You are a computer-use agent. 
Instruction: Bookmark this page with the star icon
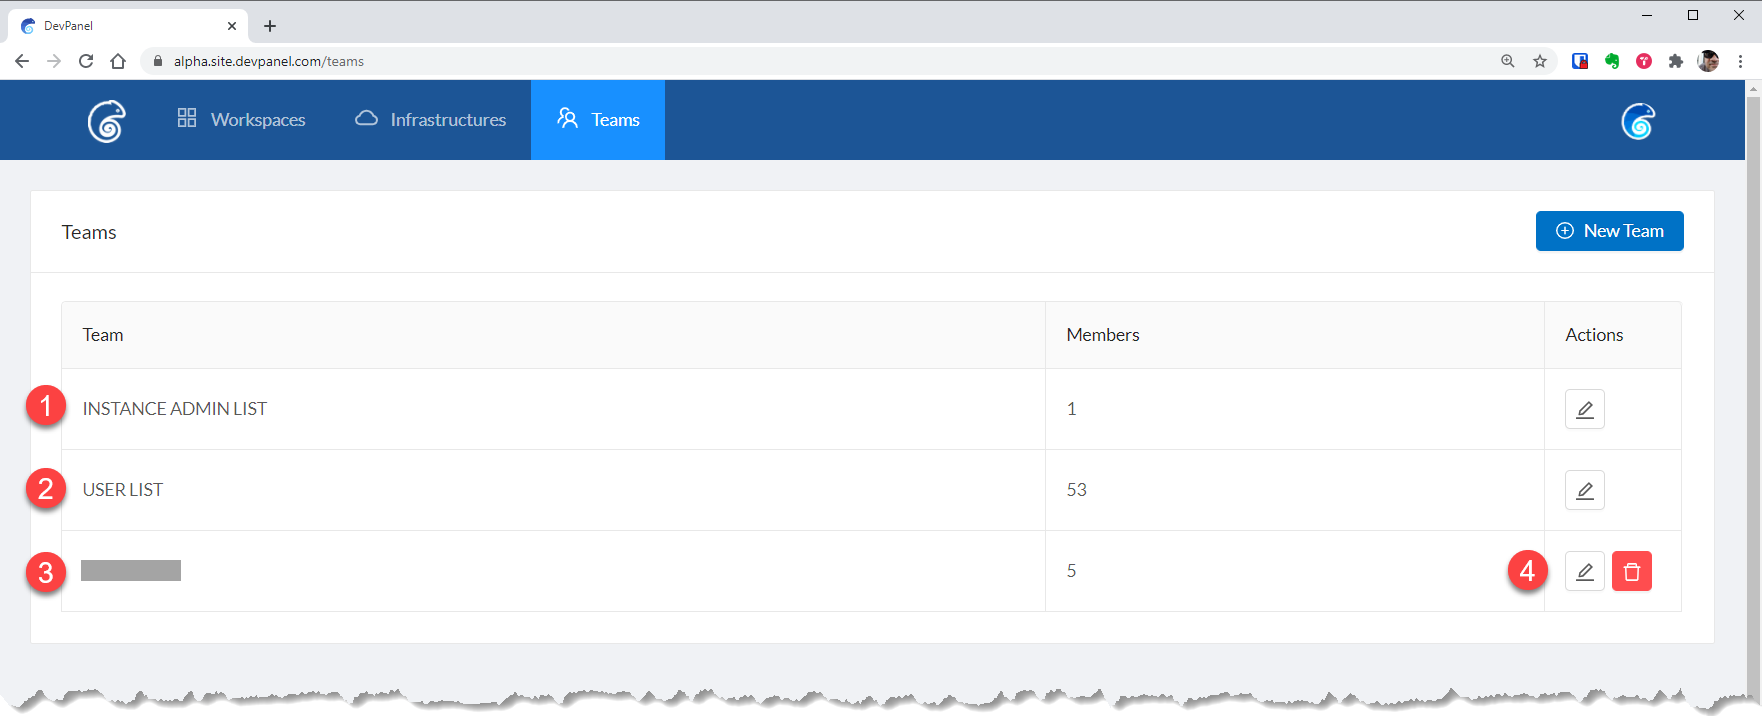1540,61
